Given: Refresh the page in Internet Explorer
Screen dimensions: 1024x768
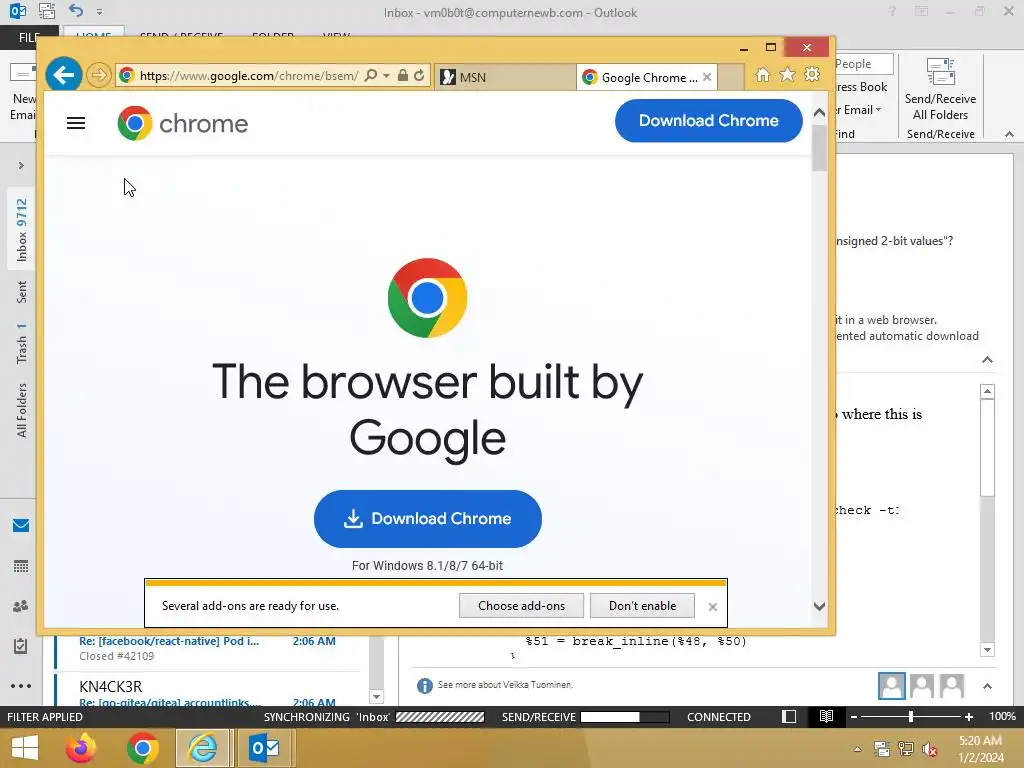Looking at the screenshot, I should coord(419,76).
